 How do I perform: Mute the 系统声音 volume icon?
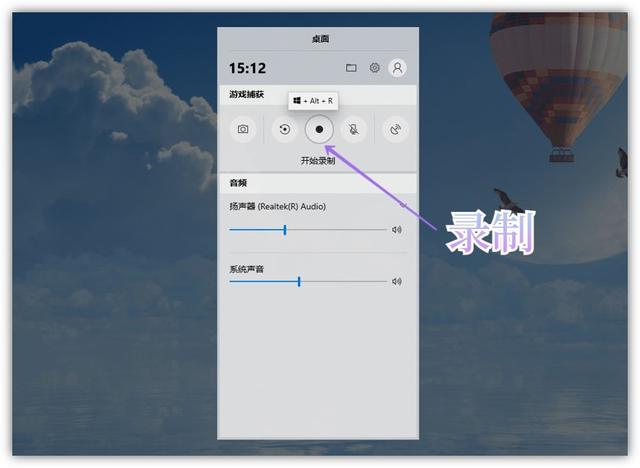tap(397, 281)
